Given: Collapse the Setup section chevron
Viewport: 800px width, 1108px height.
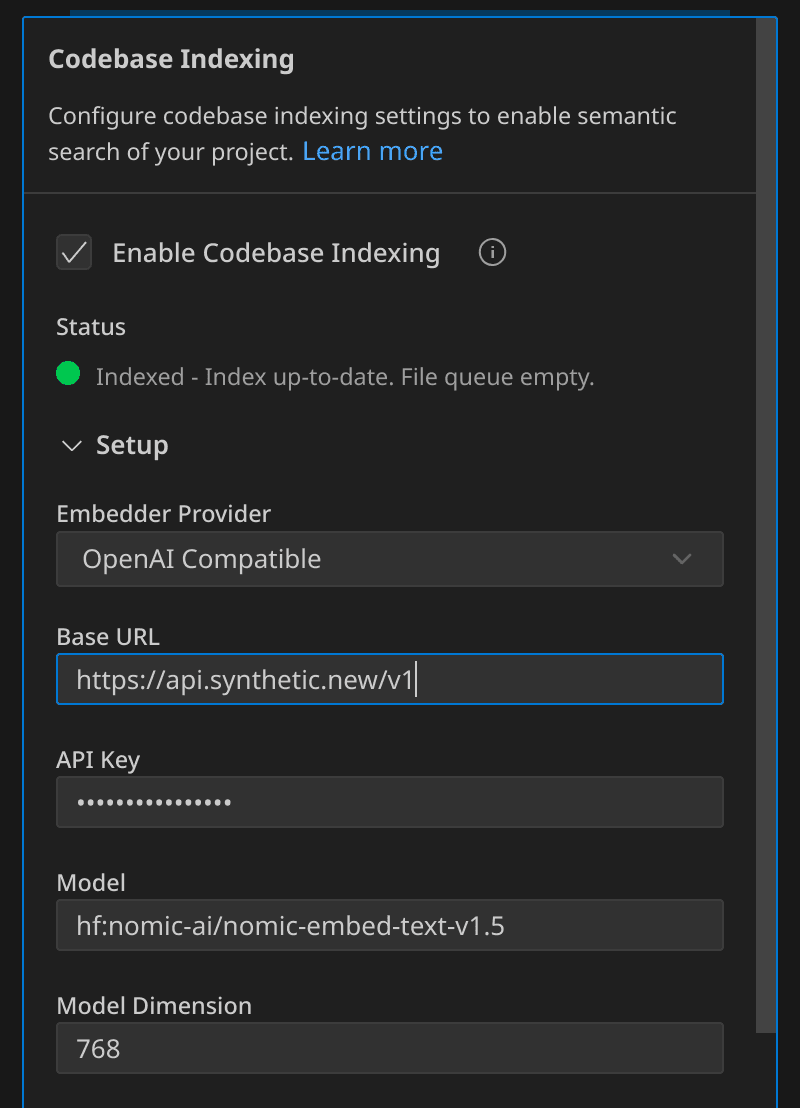Looking at the screenshot, I should pos(71,446).
